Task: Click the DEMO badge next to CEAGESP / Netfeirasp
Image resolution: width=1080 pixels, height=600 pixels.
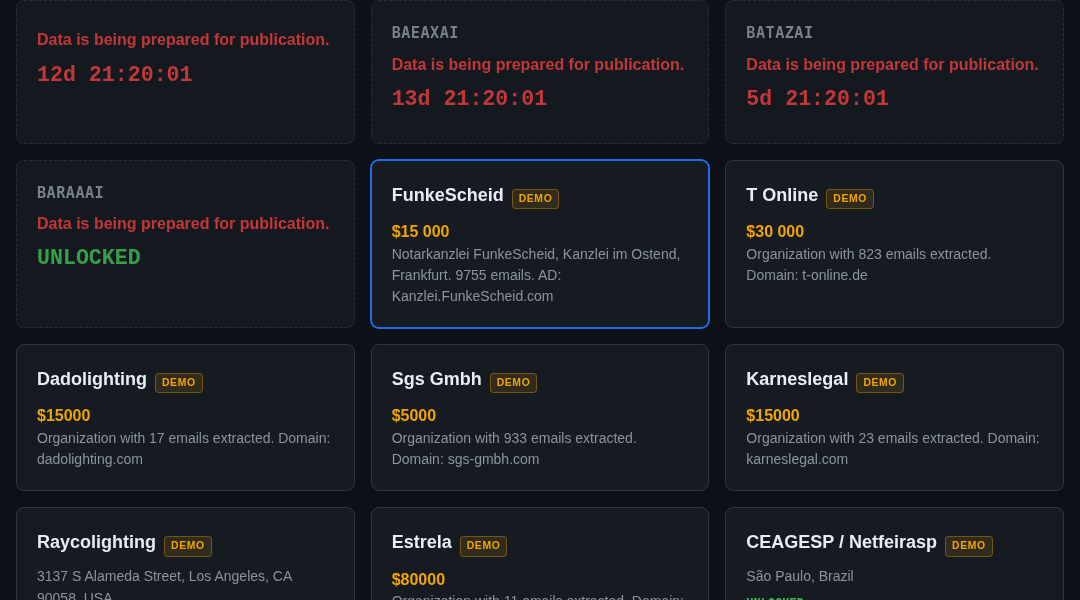Action: pos(968,546)
